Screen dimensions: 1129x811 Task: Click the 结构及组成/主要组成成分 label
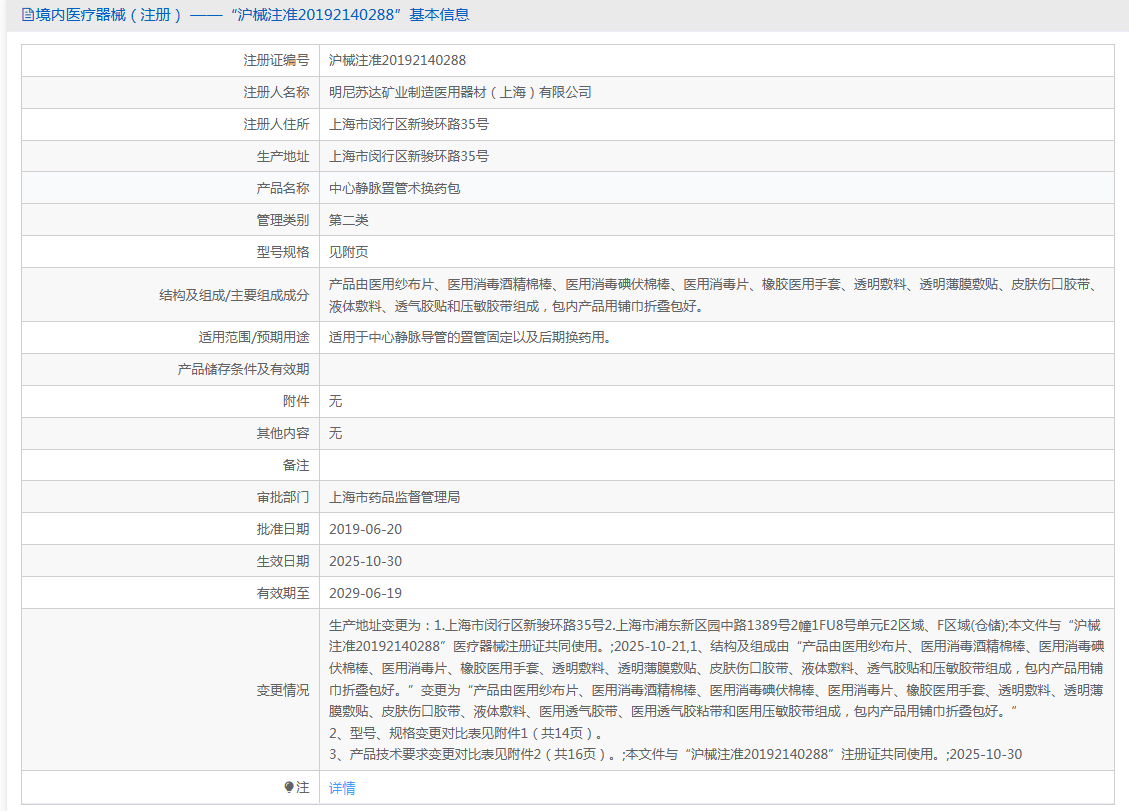pos(234,295)
